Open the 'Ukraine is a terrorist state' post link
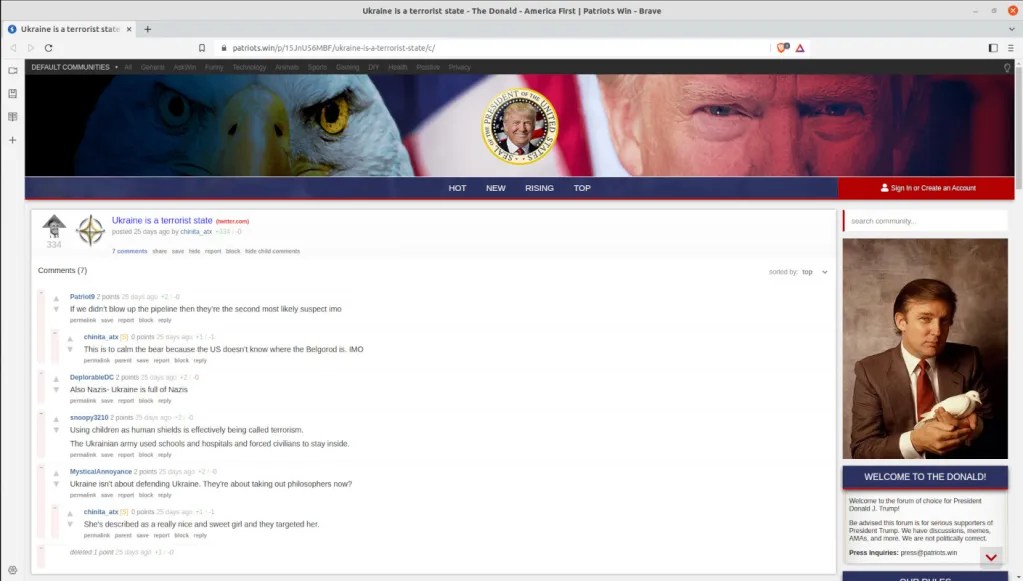Image resolution: width=1023 pixels, height=581 pixels. 162,220
